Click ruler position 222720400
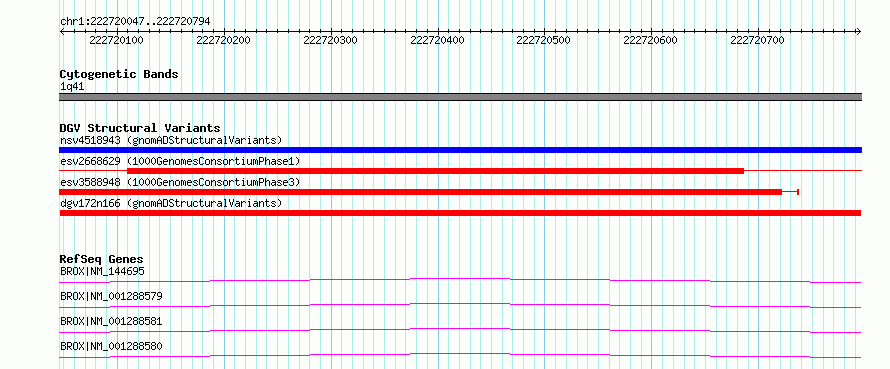 (x=437, y=41)
